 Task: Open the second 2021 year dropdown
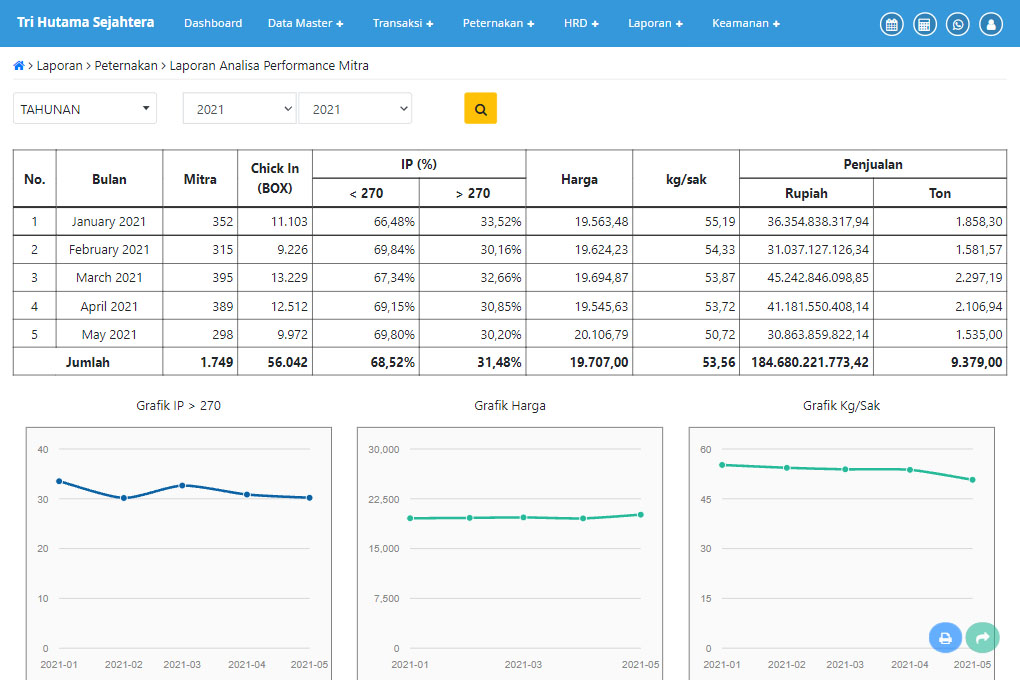point(355,109)
